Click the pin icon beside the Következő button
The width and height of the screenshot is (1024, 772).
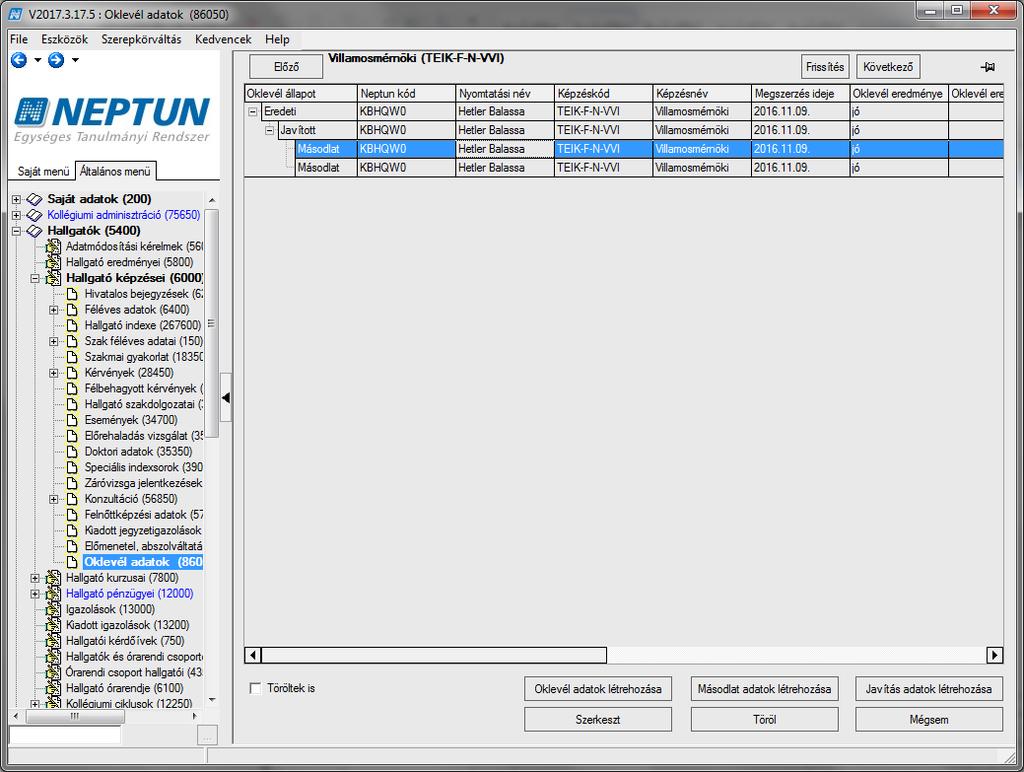tap(987, 67)
